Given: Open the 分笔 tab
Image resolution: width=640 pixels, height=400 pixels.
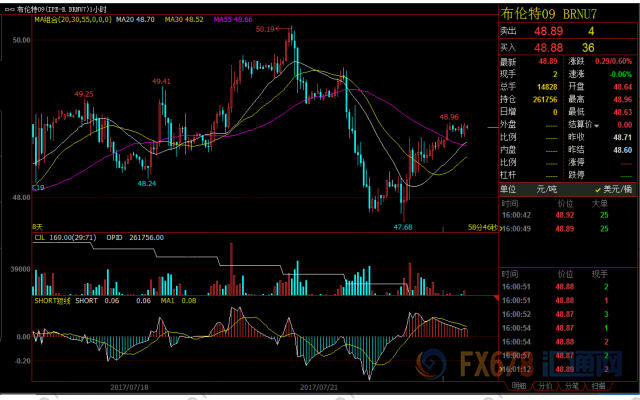Looking at the screenshot, I should 571,385.
